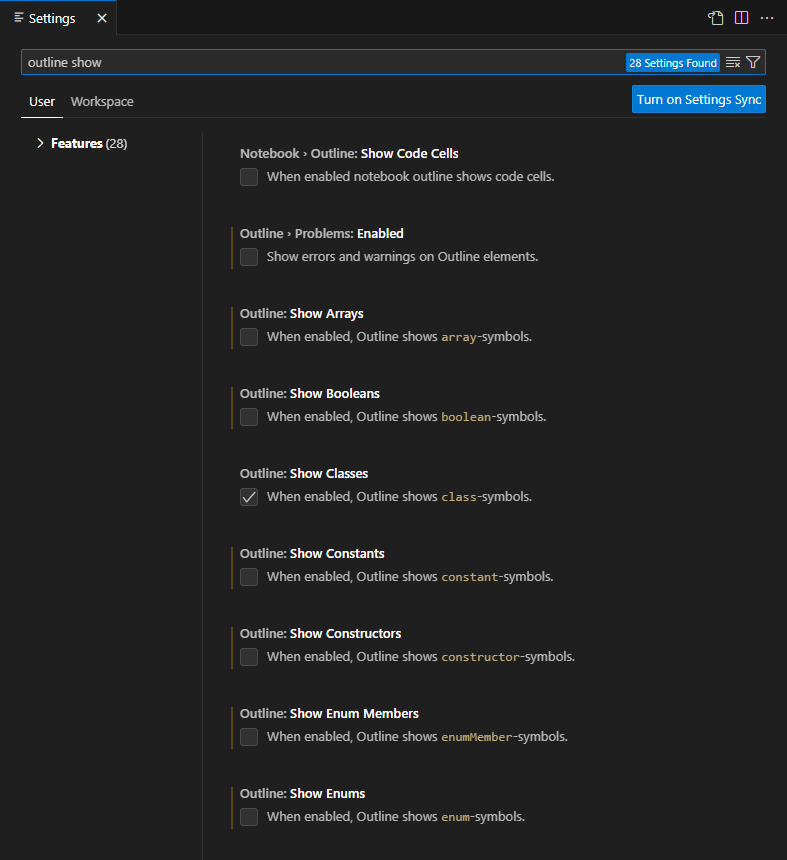Enable the Show Arrays checkbox
Screen dimensions: 787x860
pos(248,337)
